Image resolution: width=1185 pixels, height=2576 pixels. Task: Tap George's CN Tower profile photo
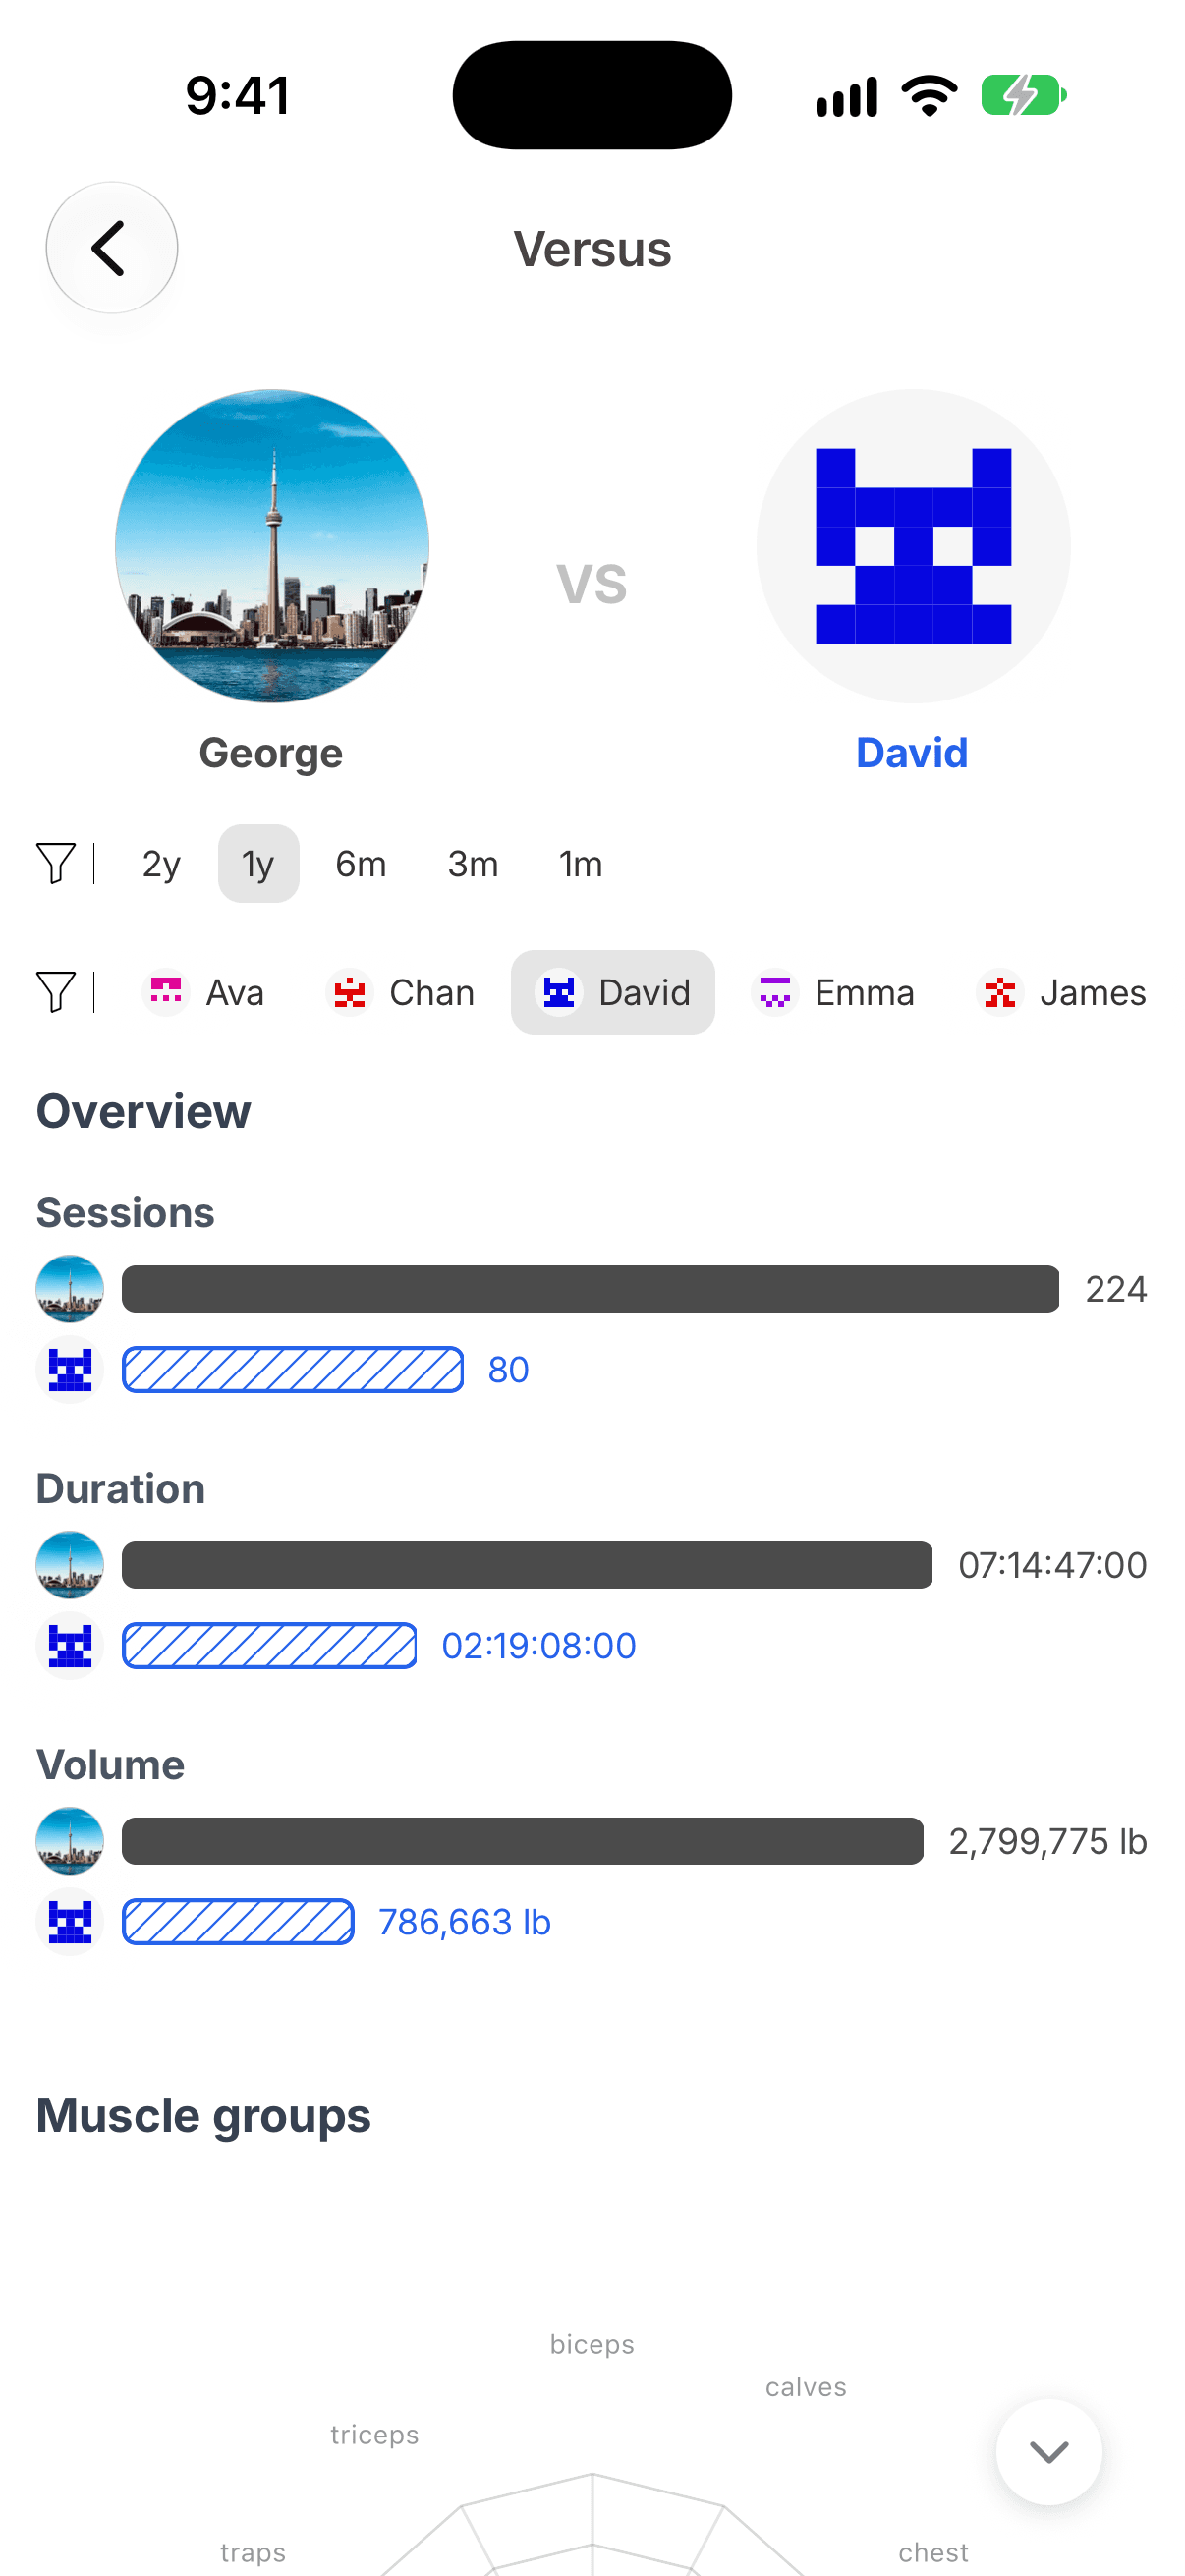pos(271,546)
